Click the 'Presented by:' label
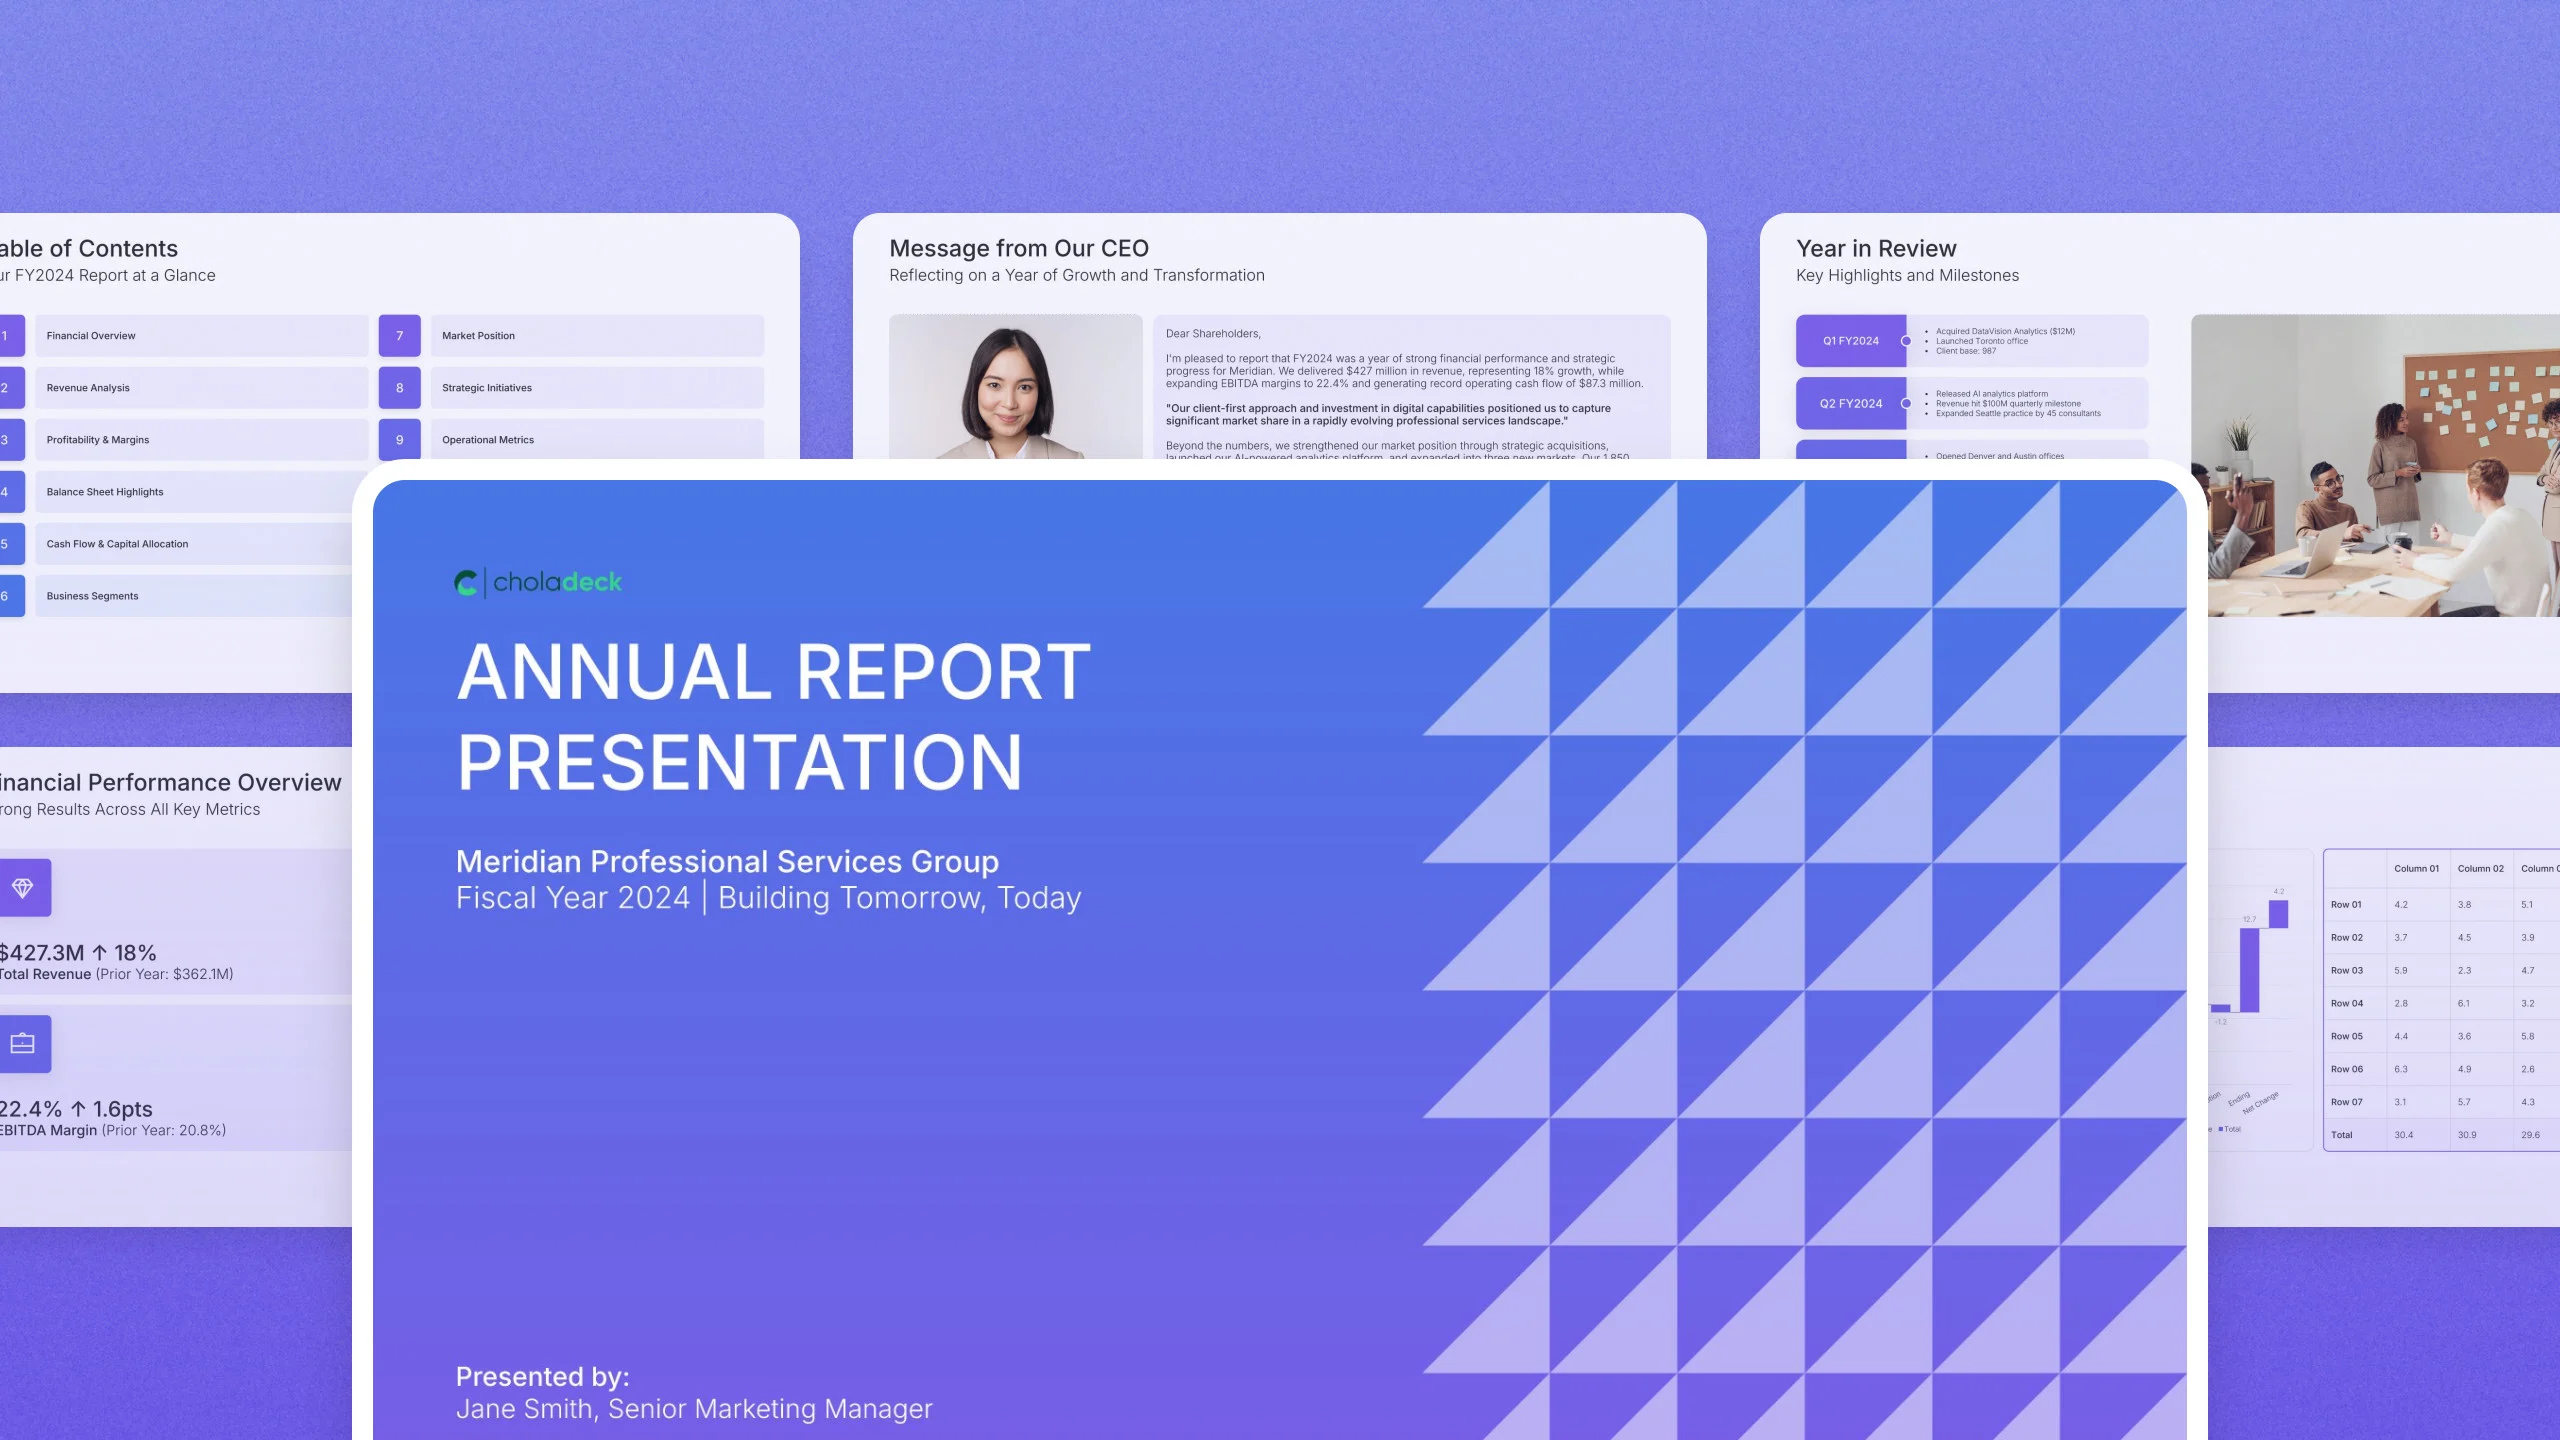 pyautogui.click(x=543, y=1377)
